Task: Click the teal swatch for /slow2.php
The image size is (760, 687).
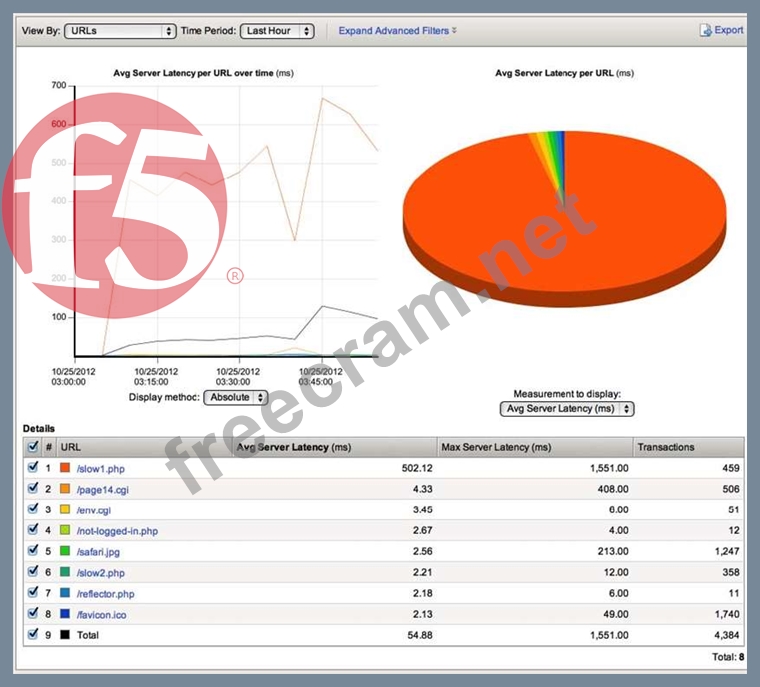Action: [65, 572]
